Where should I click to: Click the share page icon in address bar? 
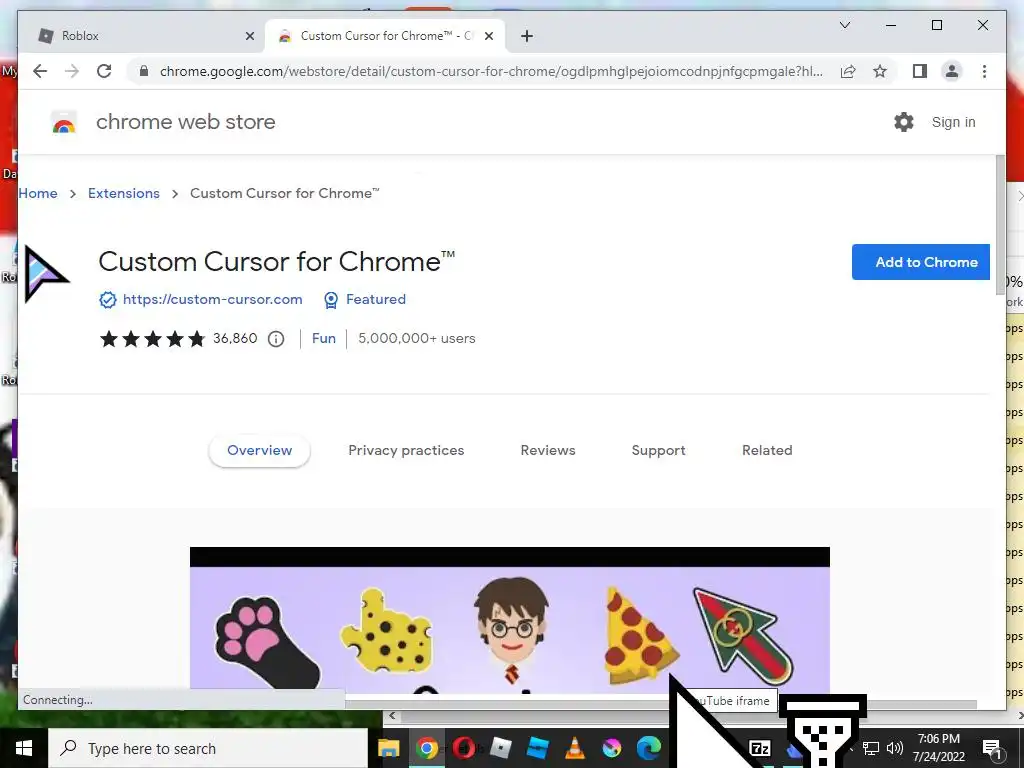point(848,71)
